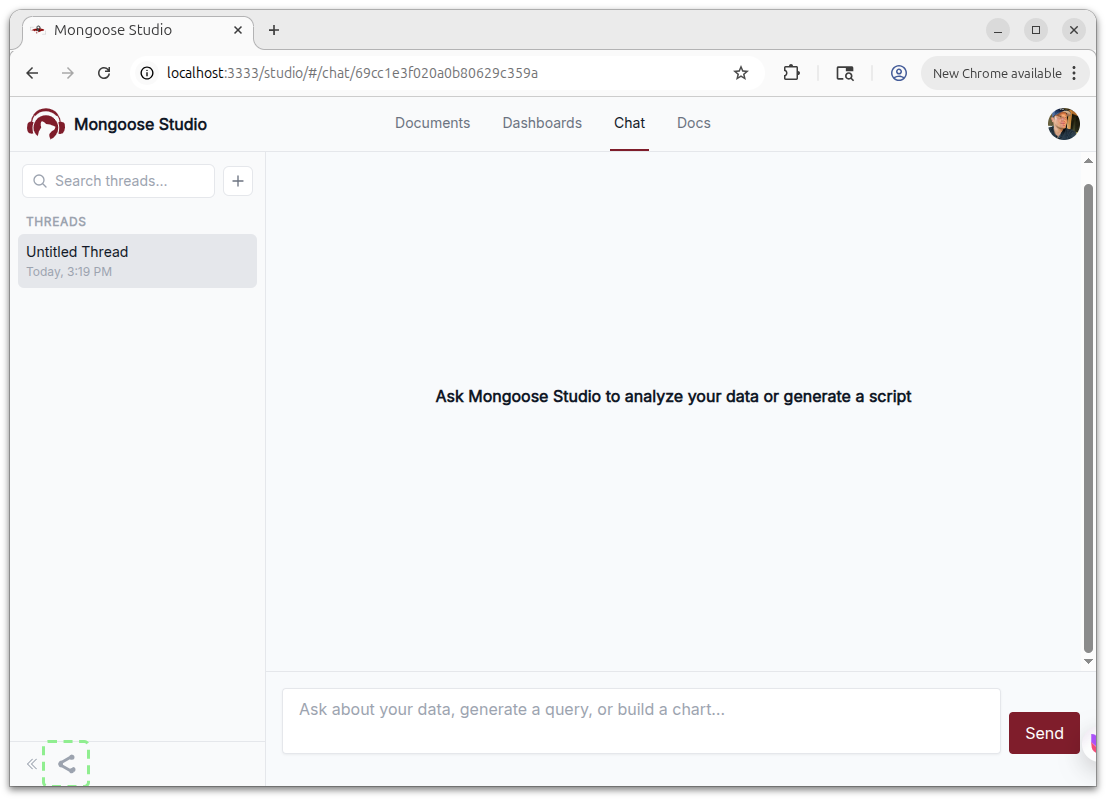1106x799 pixels.
Task: Click the magnifier icon in thread search
Action: tap(40, 181)
